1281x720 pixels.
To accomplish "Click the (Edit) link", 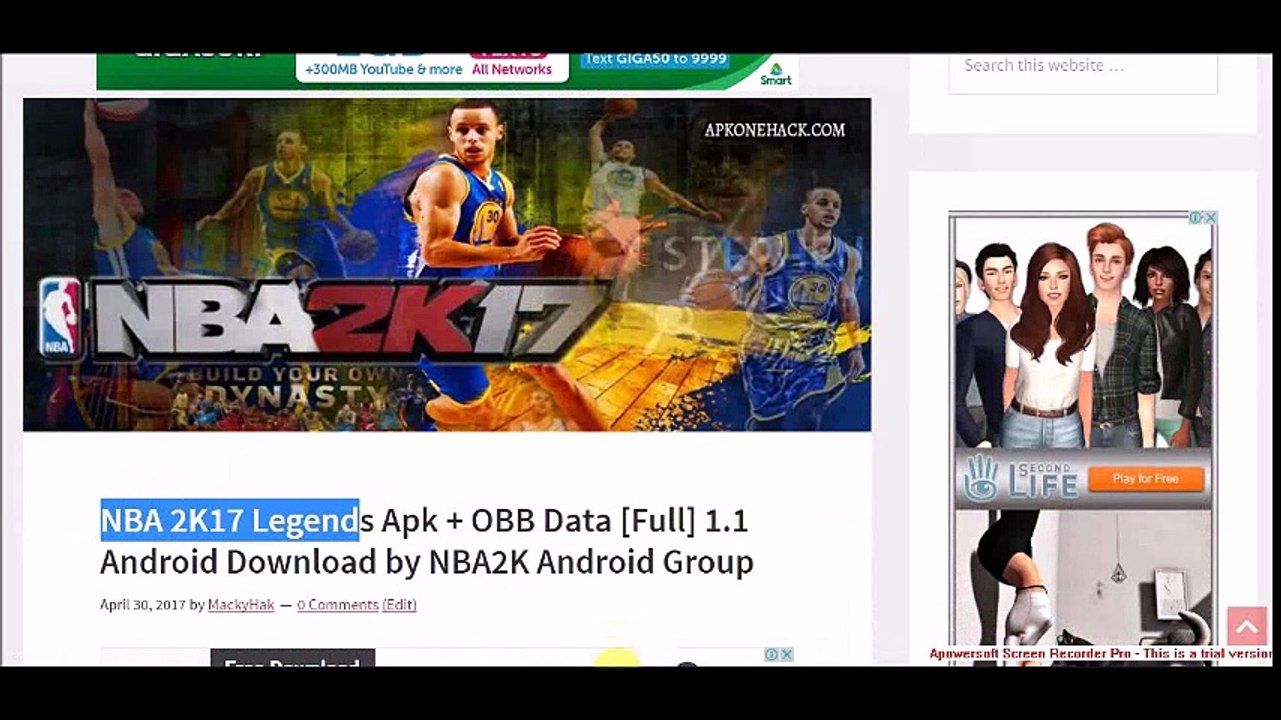I will coord(400,605).
